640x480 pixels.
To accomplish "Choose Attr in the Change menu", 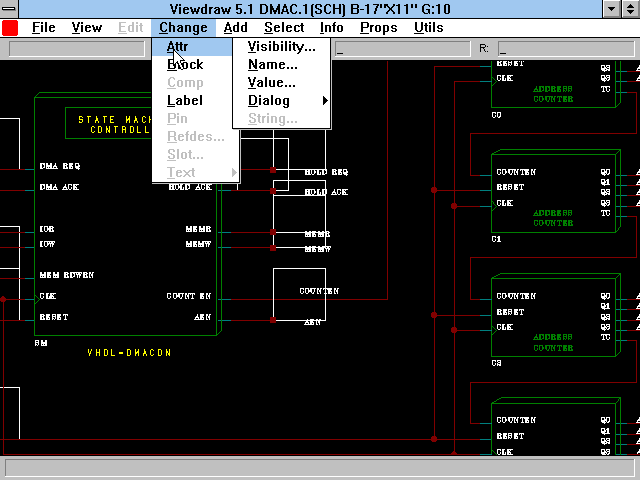I will [x=192, y=47].
